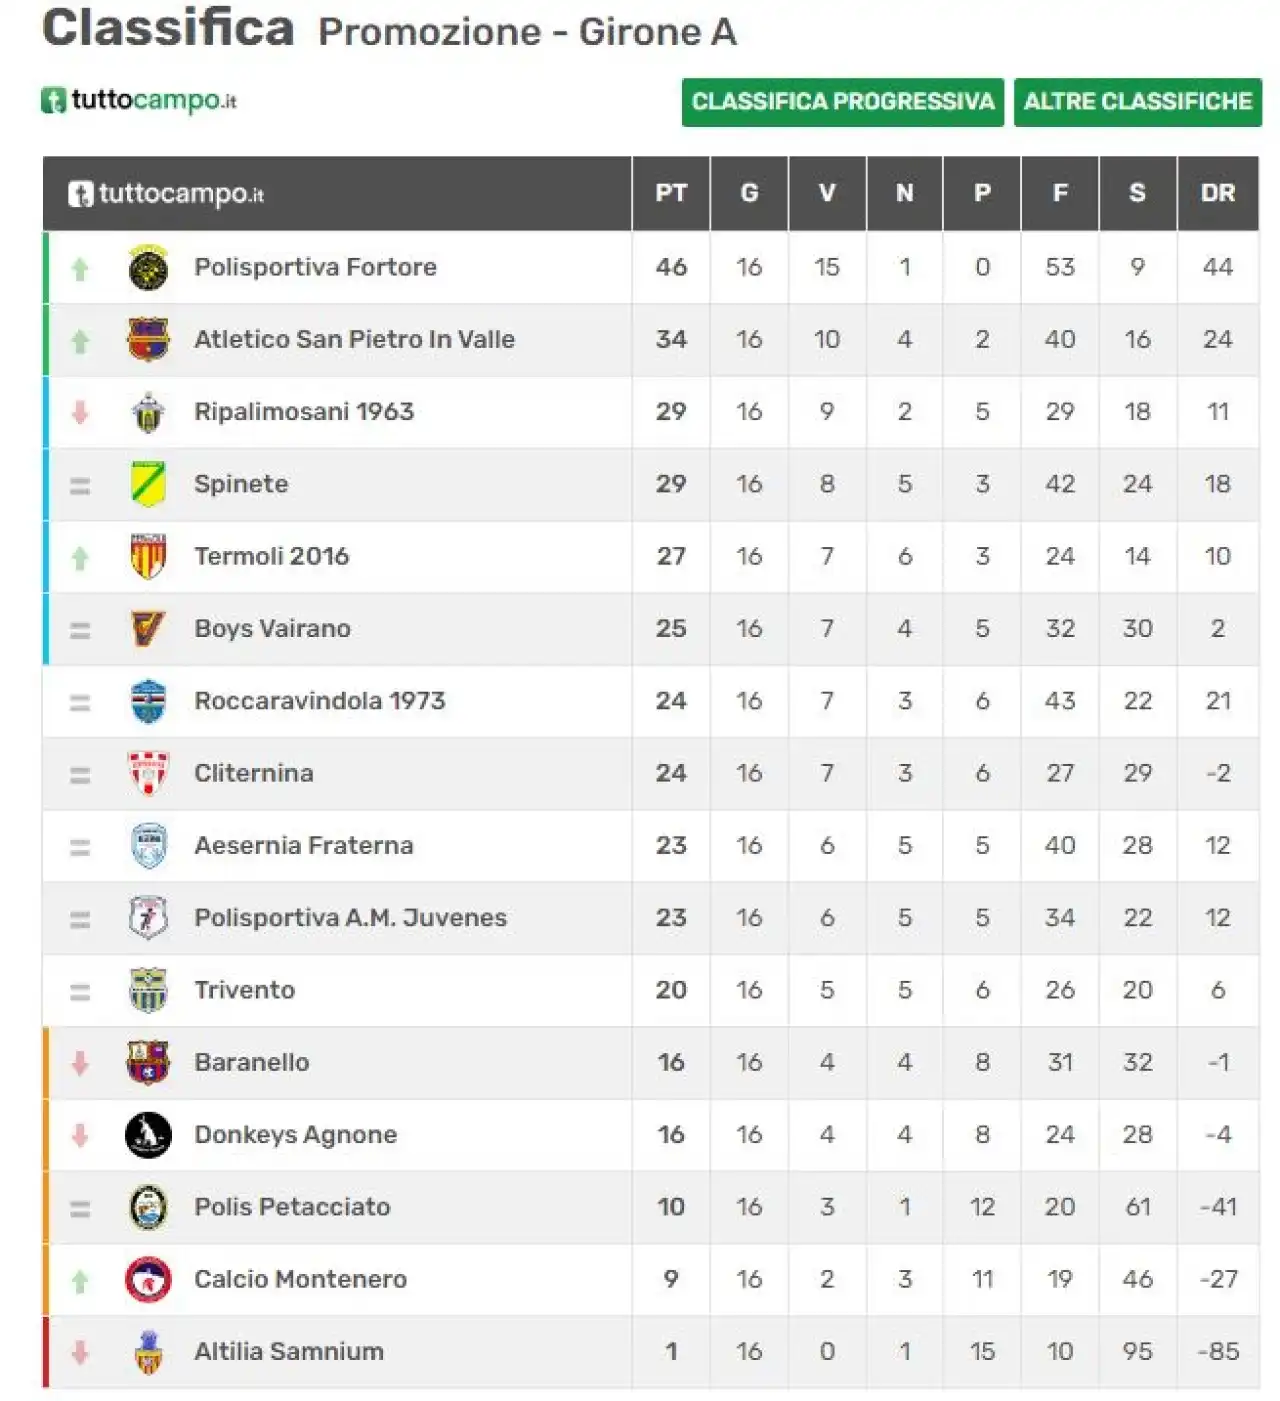This screenshot has width=1280, height=1401.
Task: Open the Ripalimosani 1963 team link
Action: (x=304, y=411)
